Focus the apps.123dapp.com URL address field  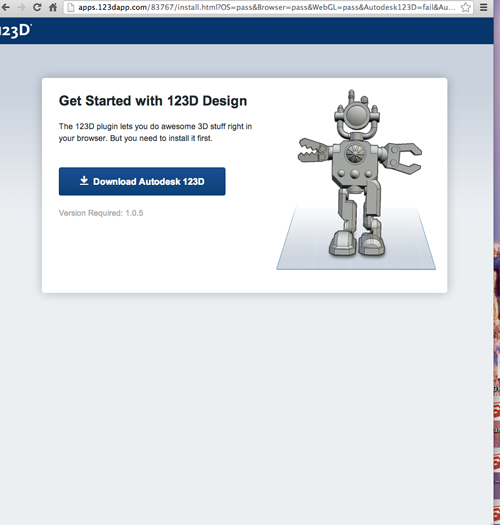[x=267, y=7]
